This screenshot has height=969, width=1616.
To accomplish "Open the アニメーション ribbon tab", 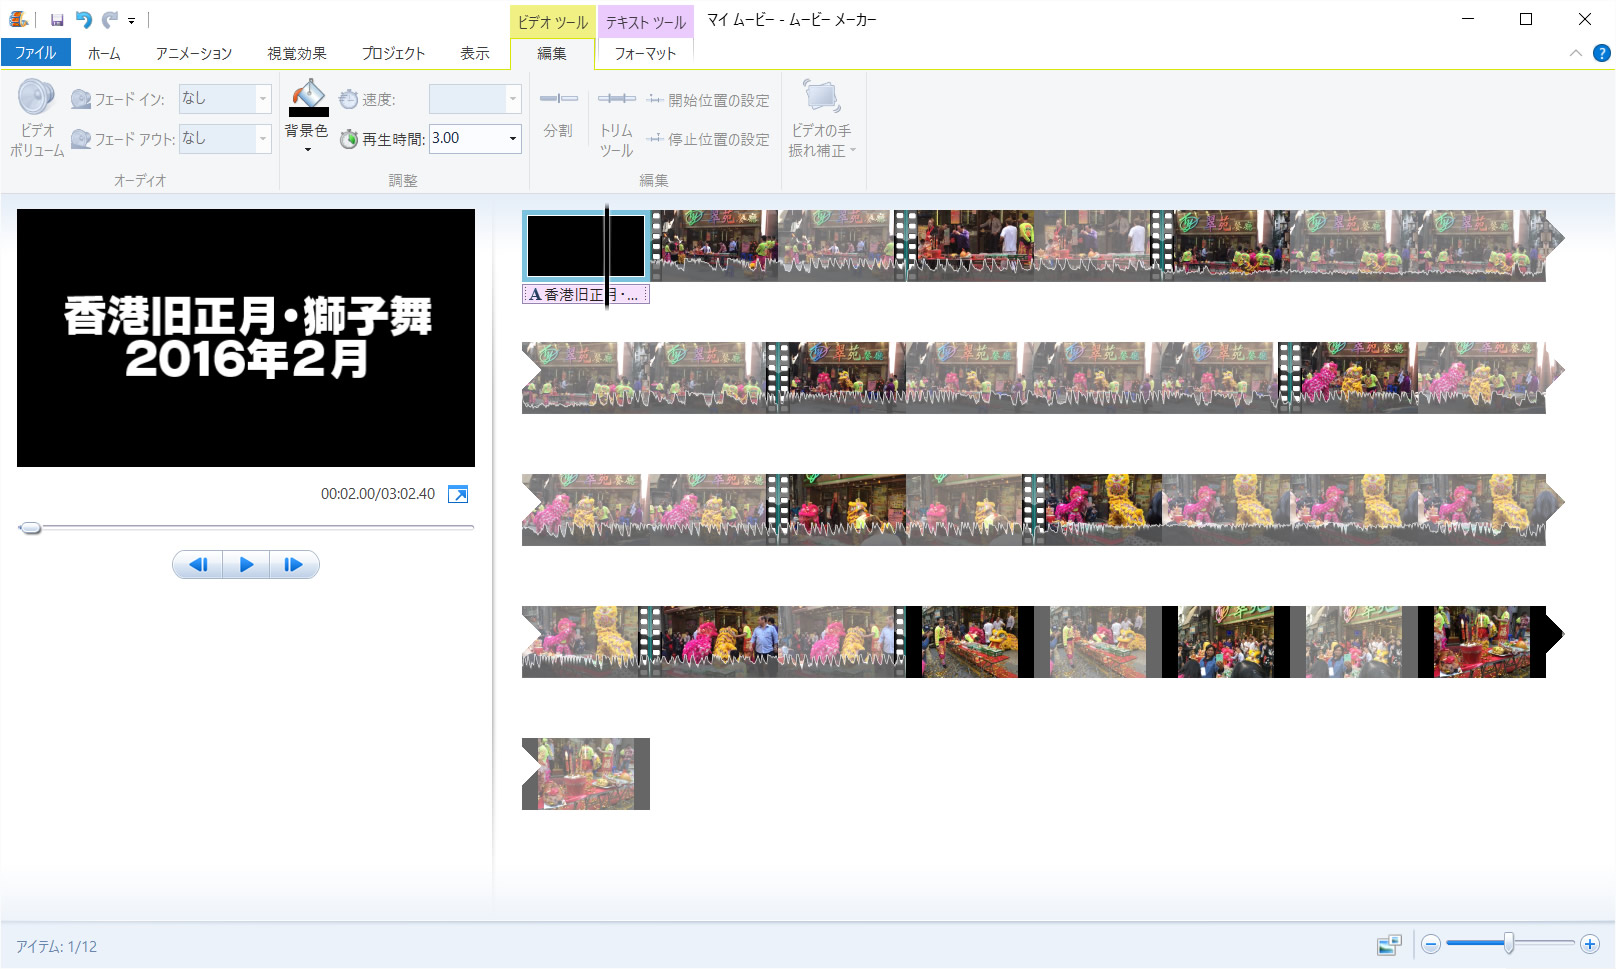I will point(193,54).
